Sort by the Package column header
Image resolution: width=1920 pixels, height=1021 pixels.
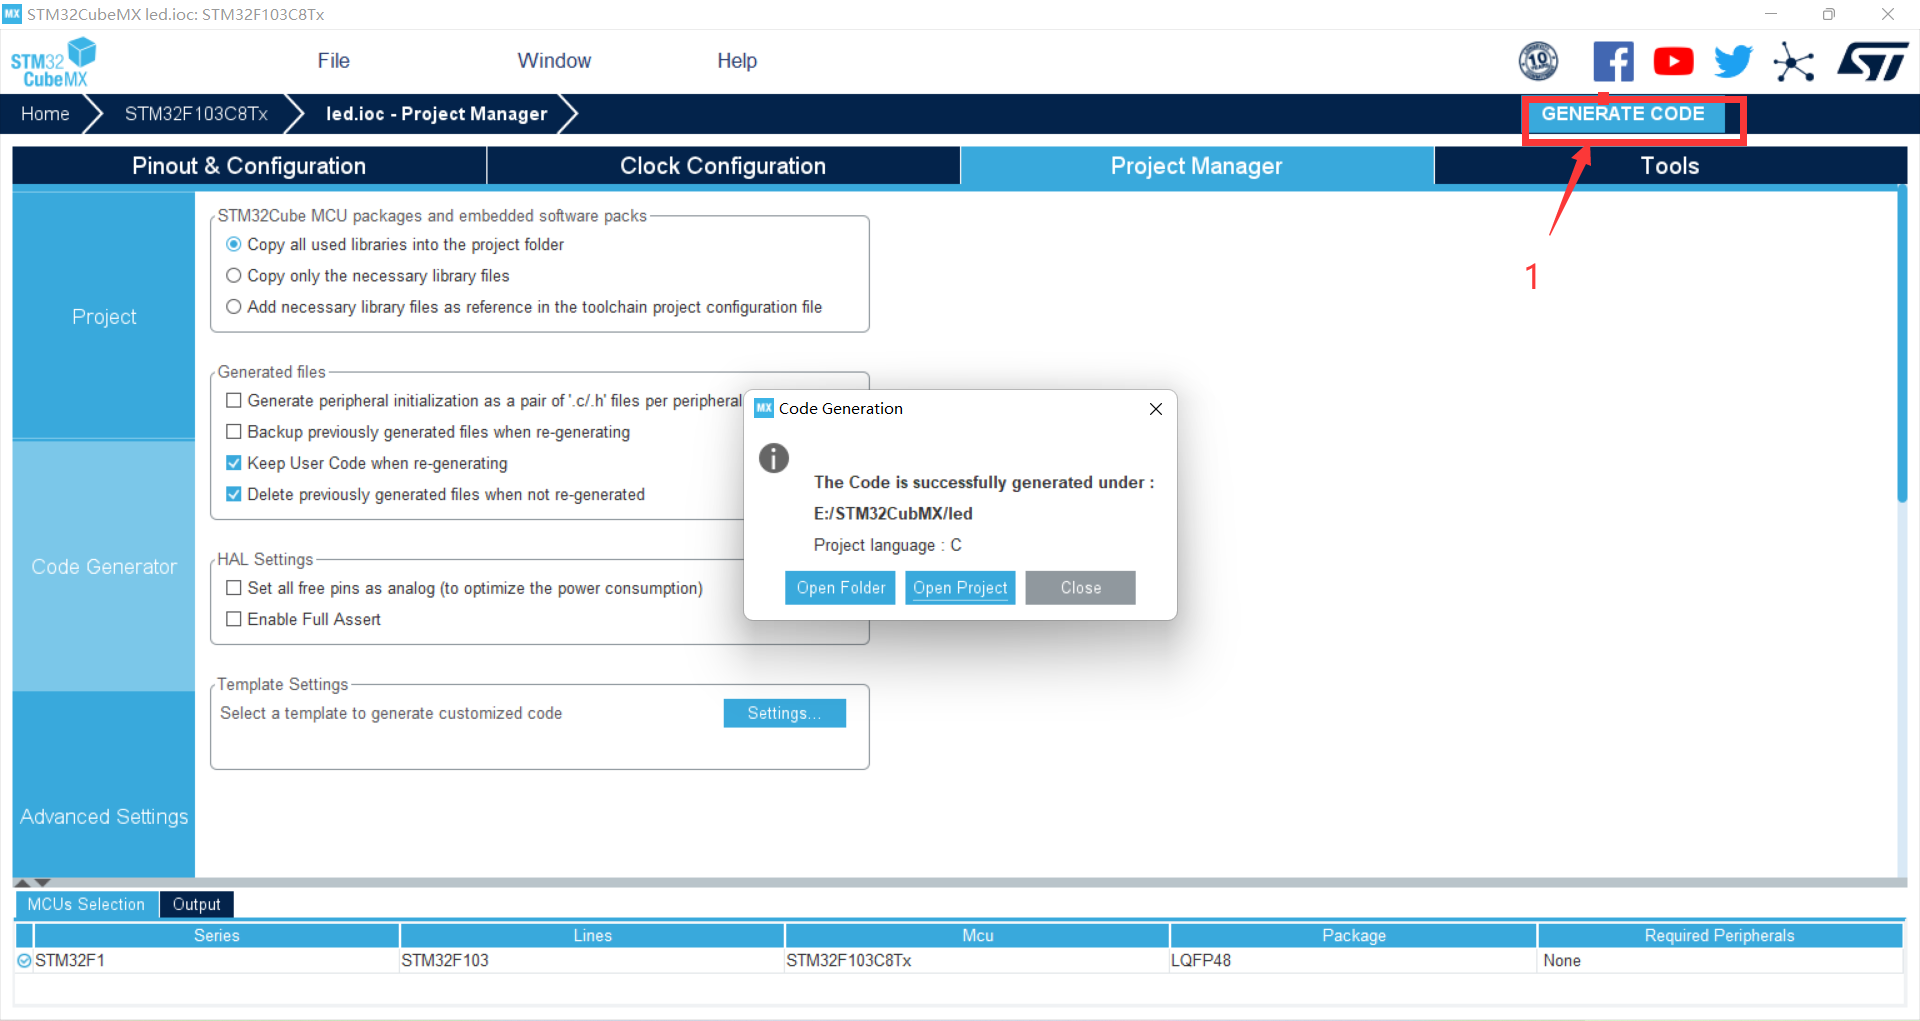pyautogui.click(x=1353, y=935)
